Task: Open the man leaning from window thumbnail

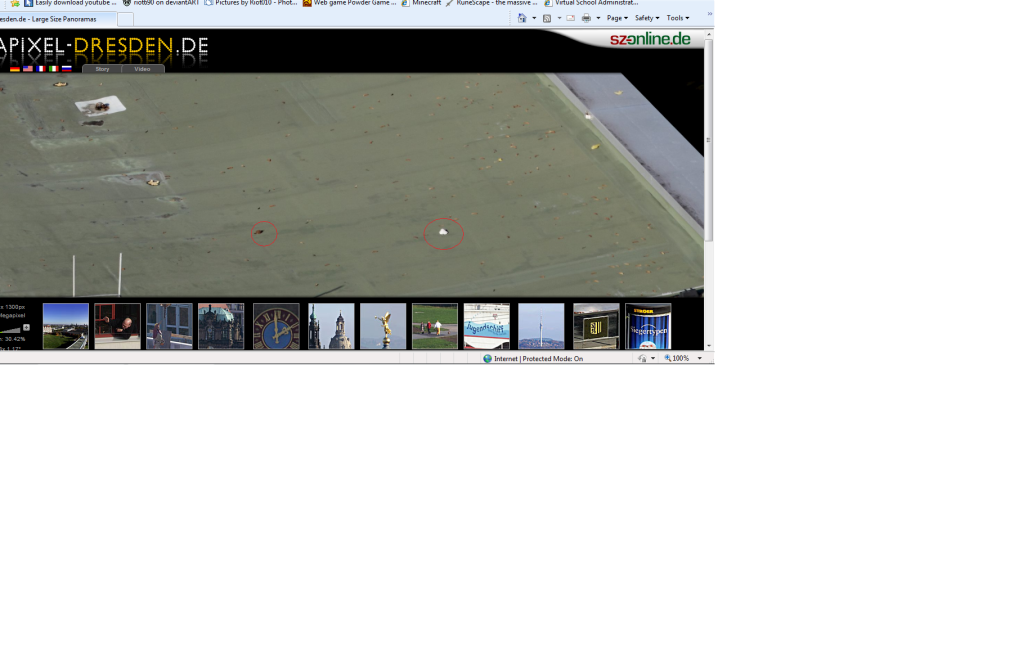Action: coord(117,326)
